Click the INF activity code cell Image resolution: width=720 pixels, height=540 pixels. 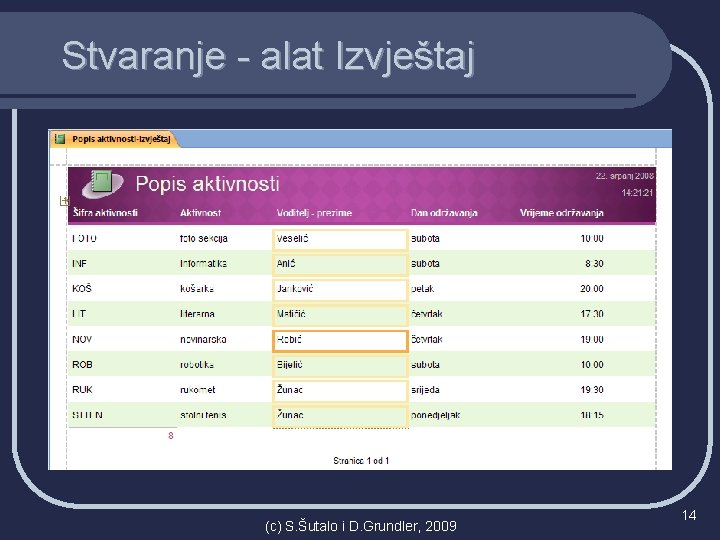79,264
